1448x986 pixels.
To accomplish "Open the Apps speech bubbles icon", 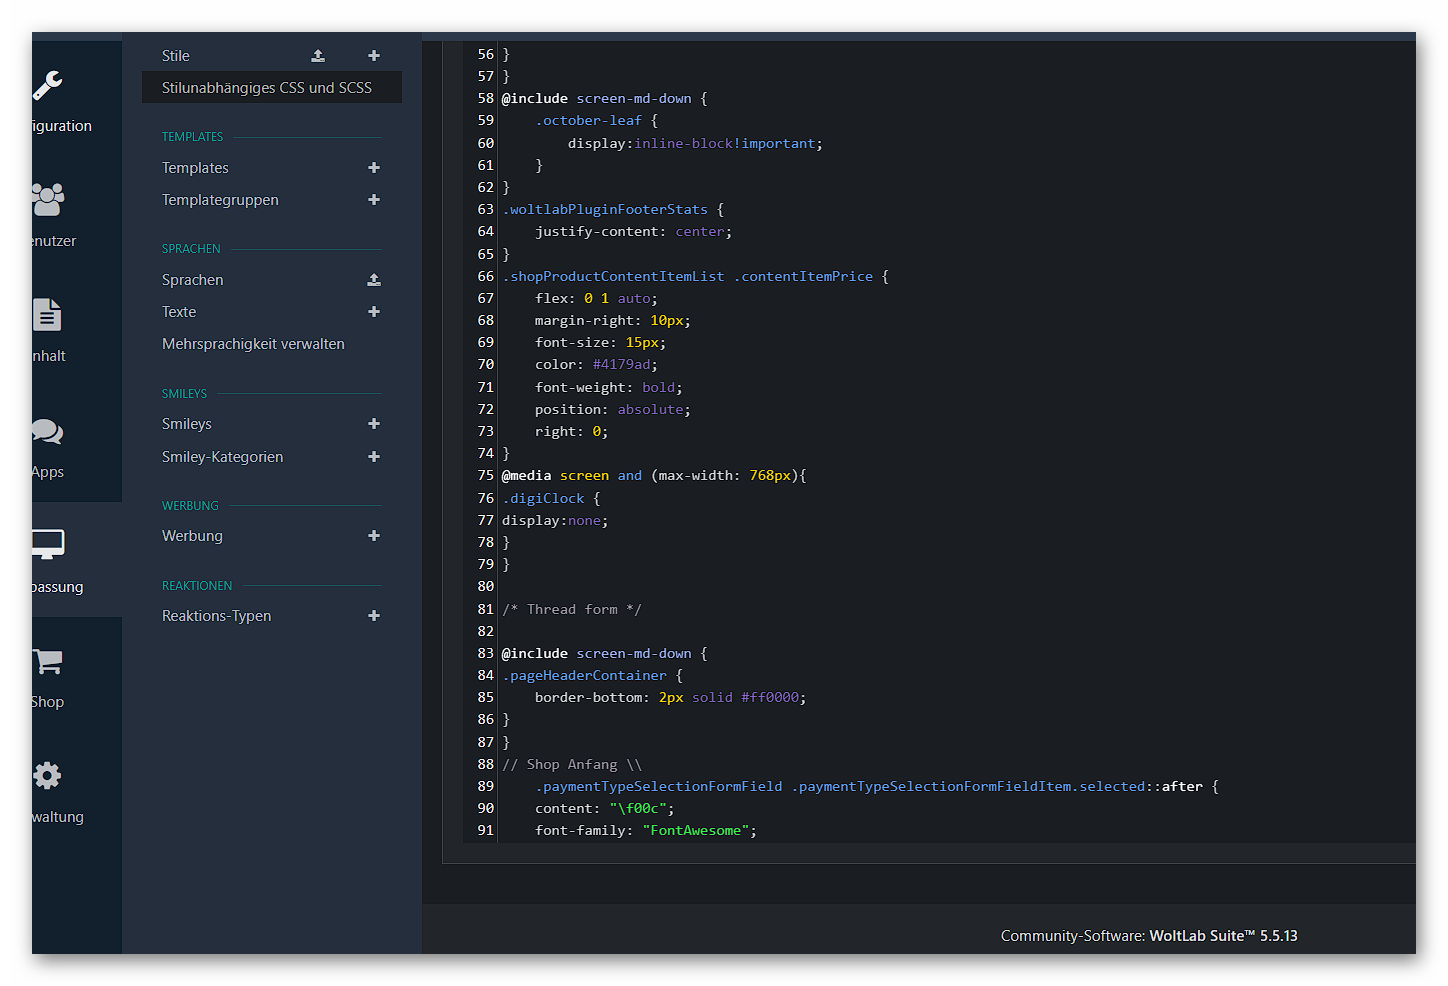I will click(x=47, y=431).
